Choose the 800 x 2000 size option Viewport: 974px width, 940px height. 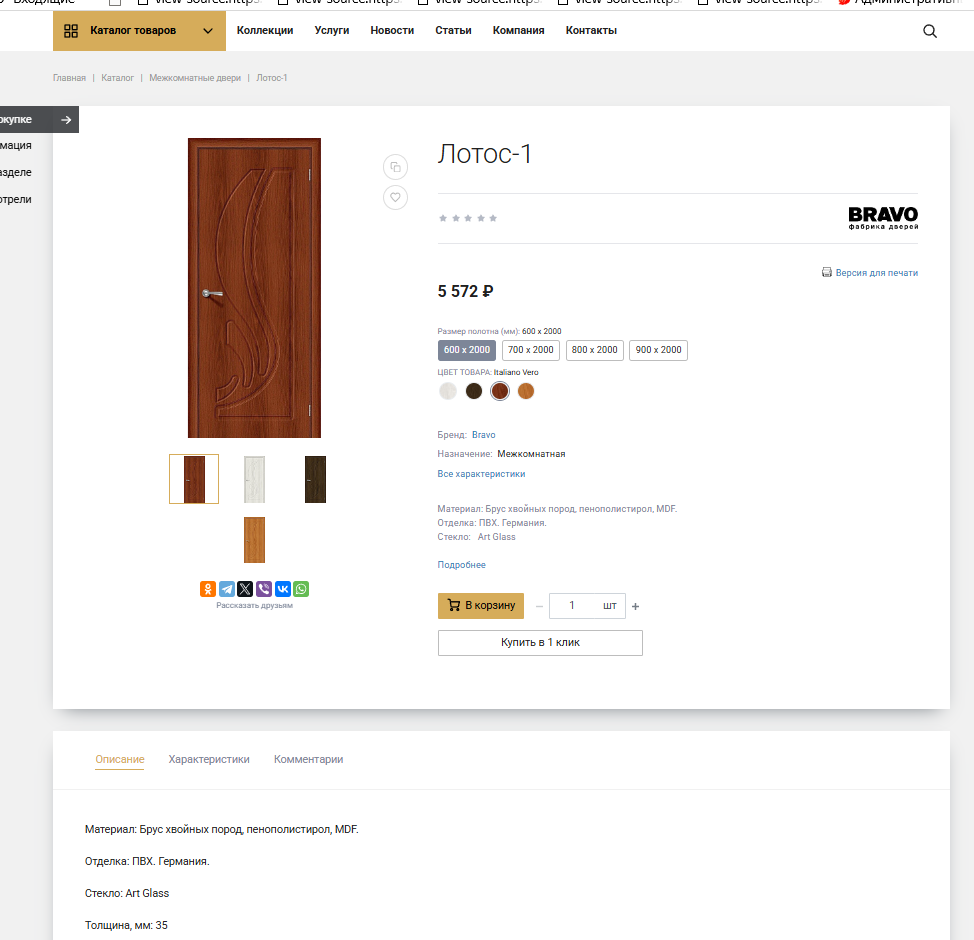594,350
